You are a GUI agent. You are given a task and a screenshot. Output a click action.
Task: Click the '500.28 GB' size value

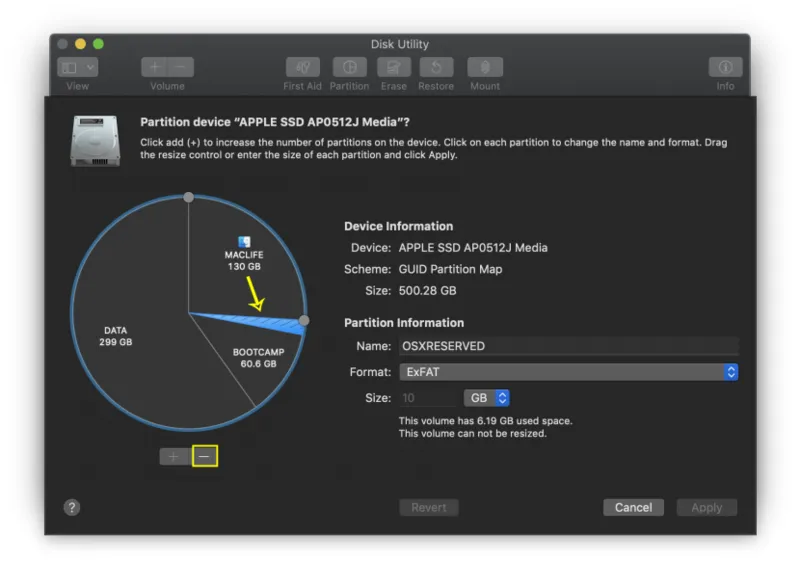428,290
